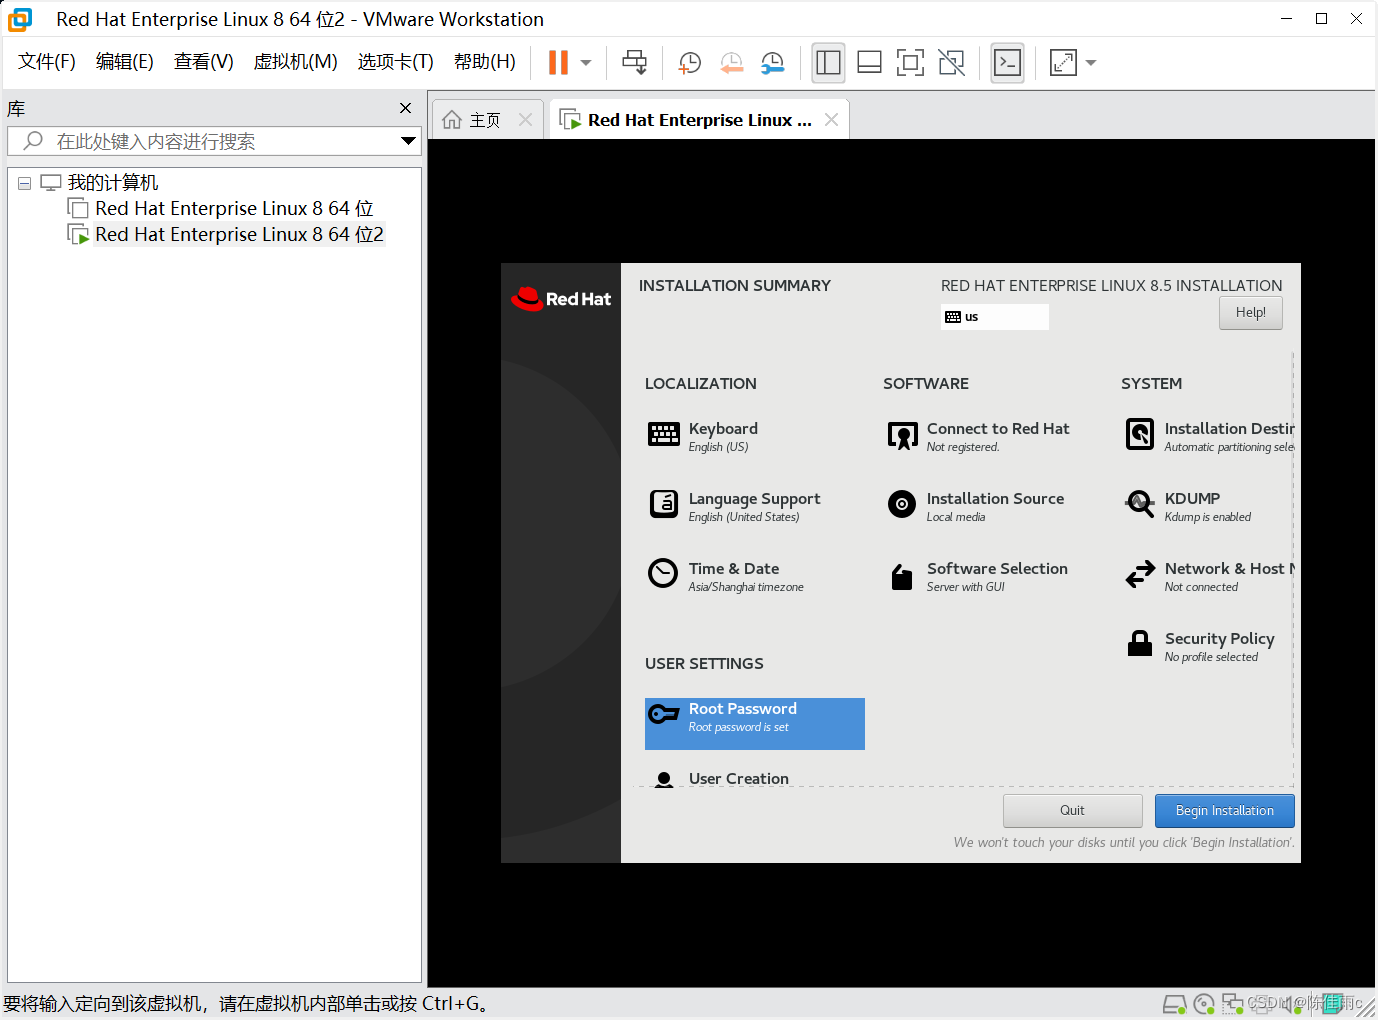The width and height of the screenshot is (1378, 1020).
Task: Click the us keyboard layout indicator
Action: [x=994, y=317]
